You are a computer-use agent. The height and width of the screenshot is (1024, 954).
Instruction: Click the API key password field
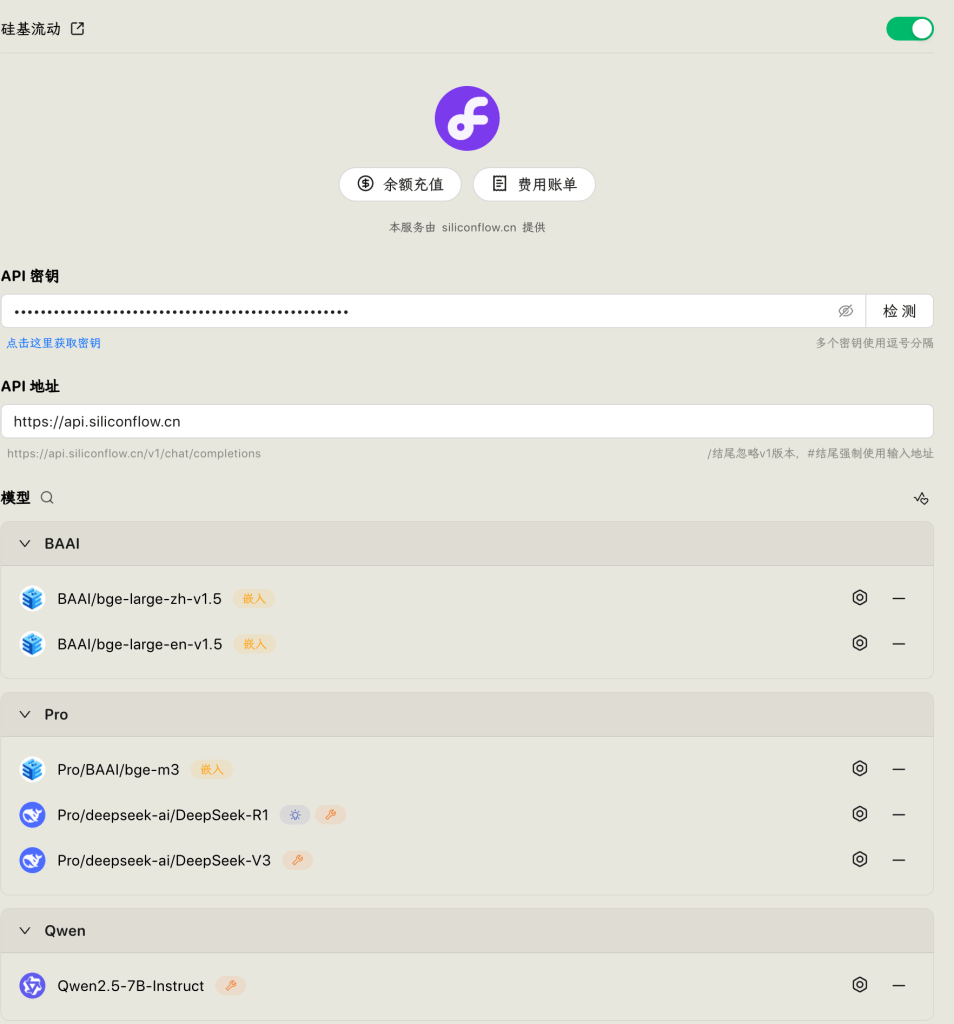click(420, 311)
